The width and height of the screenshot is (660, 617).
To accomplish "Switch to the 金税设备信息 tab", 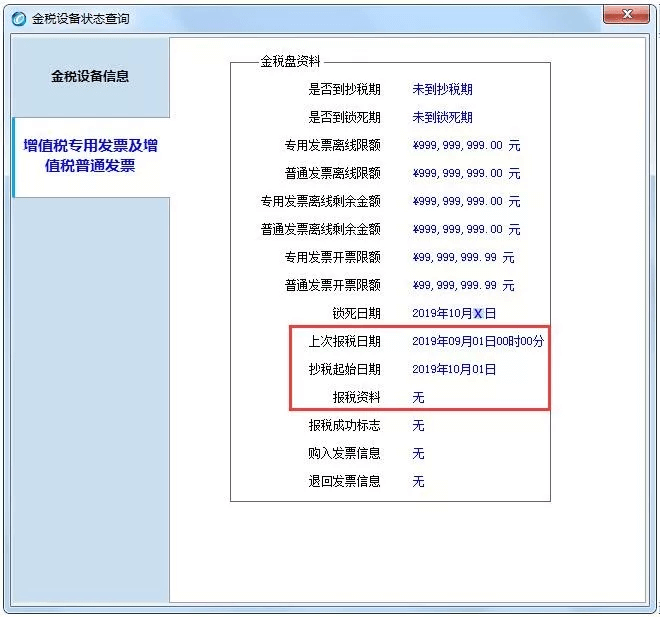I will pos(90,76).
